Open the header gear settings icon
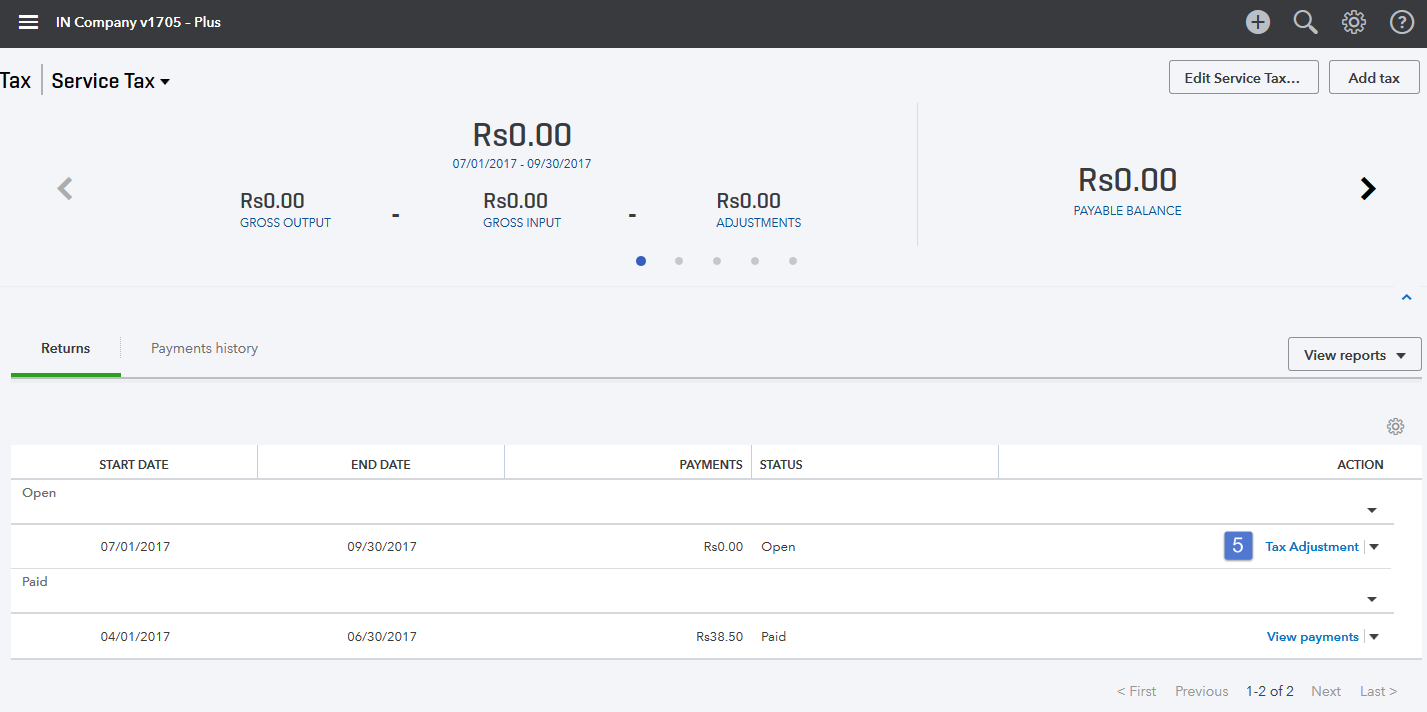 tap(1354, 22)
